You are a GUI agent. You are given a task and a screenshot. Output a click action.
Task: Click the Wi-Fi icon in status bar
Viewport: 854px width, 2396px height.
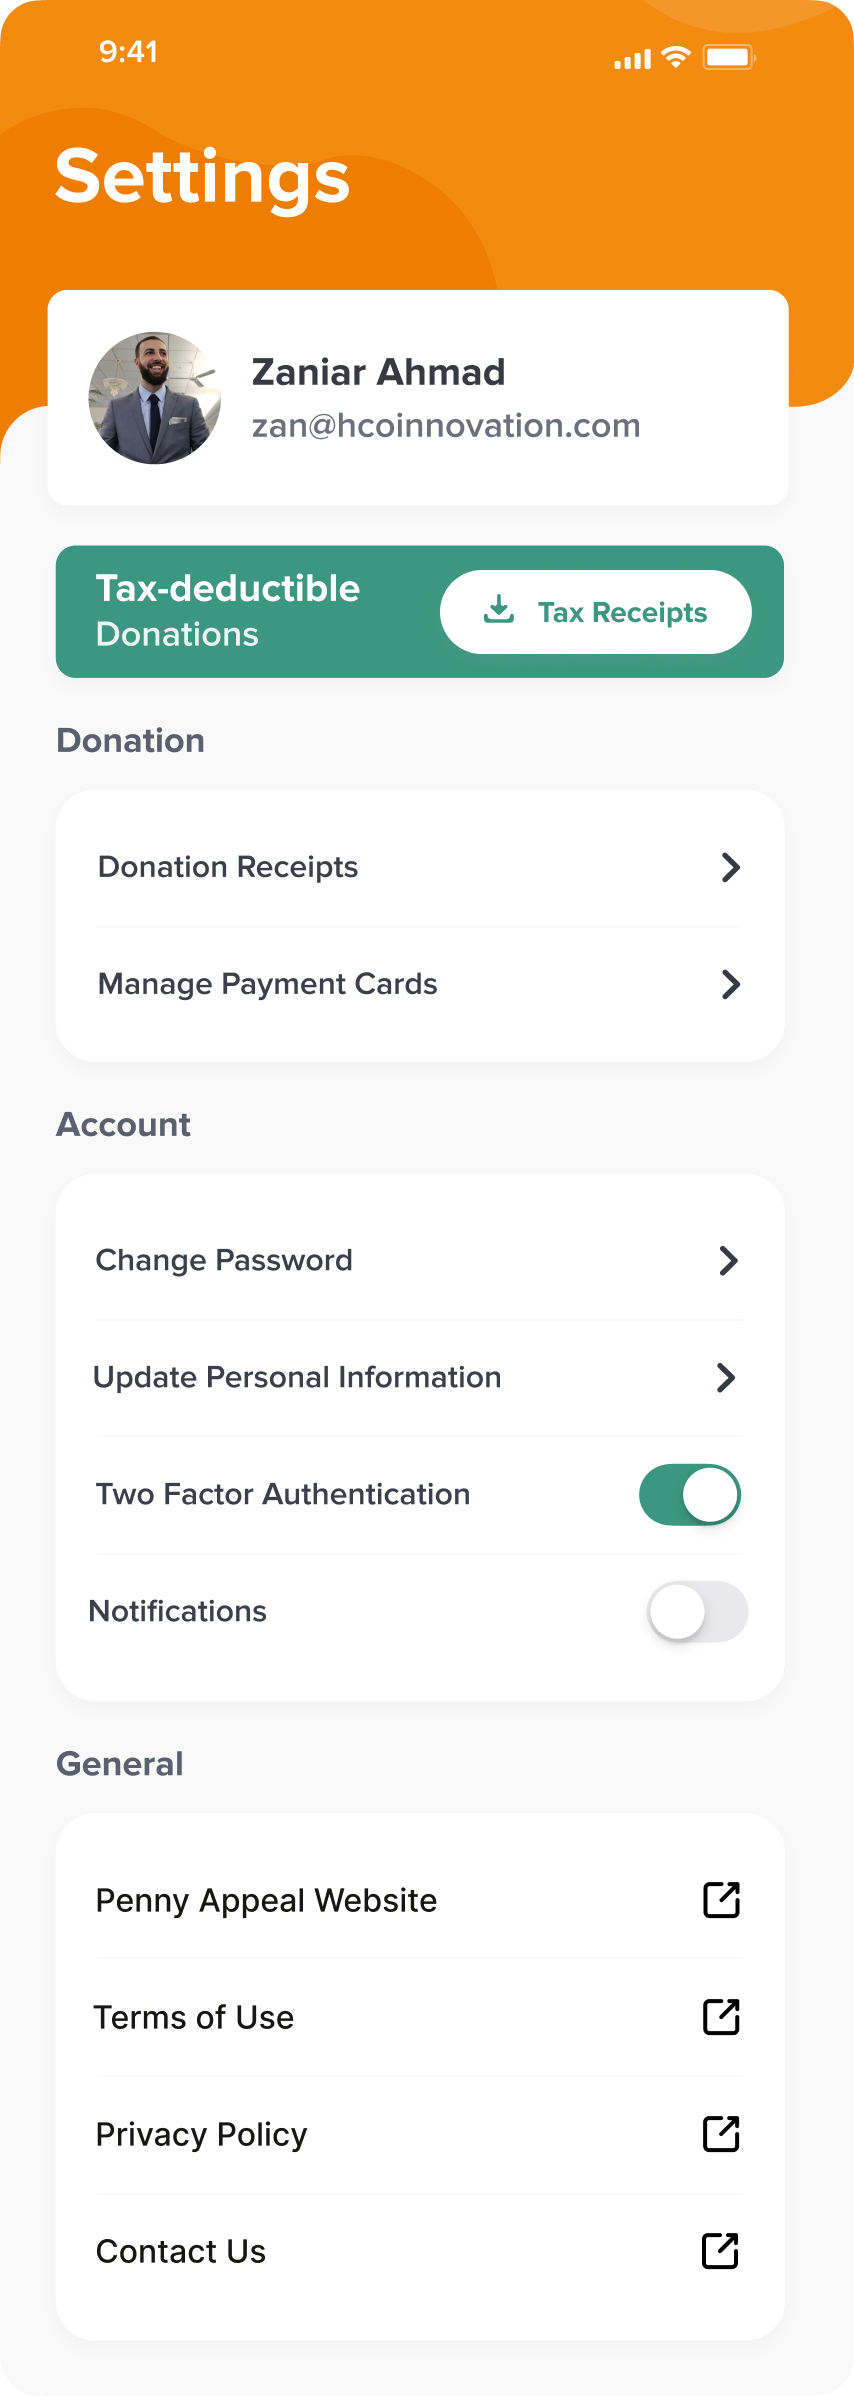tap(677, 57)
